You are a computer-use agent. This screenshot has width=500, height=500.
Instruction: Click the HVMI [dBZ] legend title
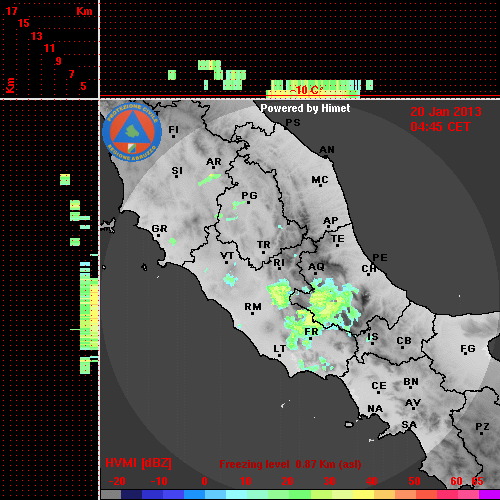click(x=138, y=463)
